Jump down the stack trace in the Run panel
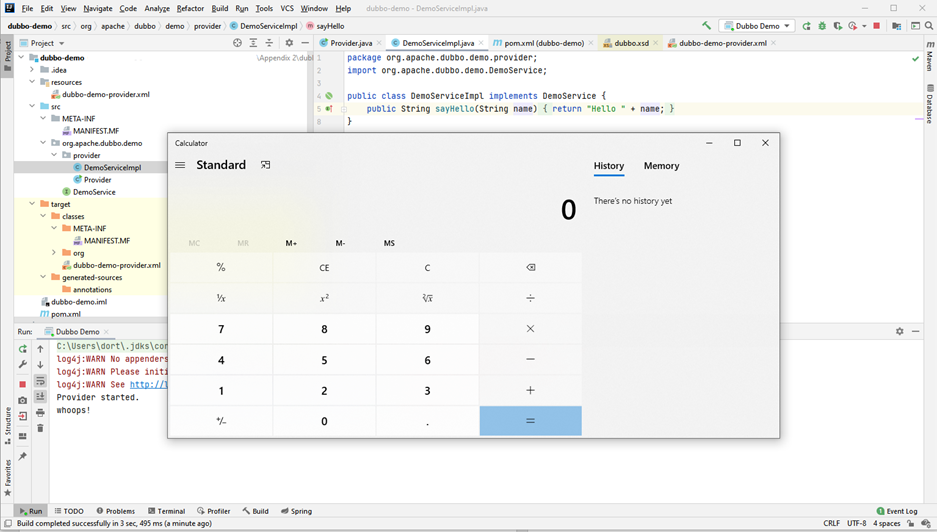The image size is (937, 532). click(40, 365)
